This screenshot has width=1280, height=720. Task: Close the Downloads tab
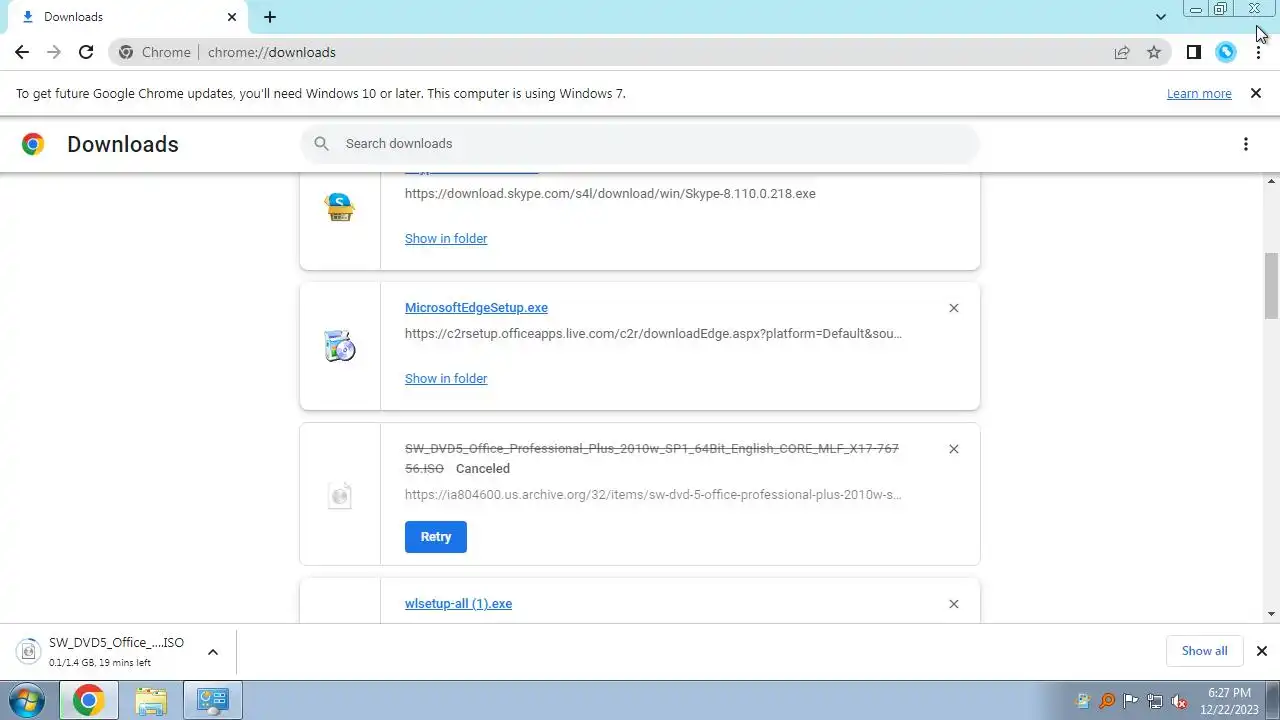[232, 17]
